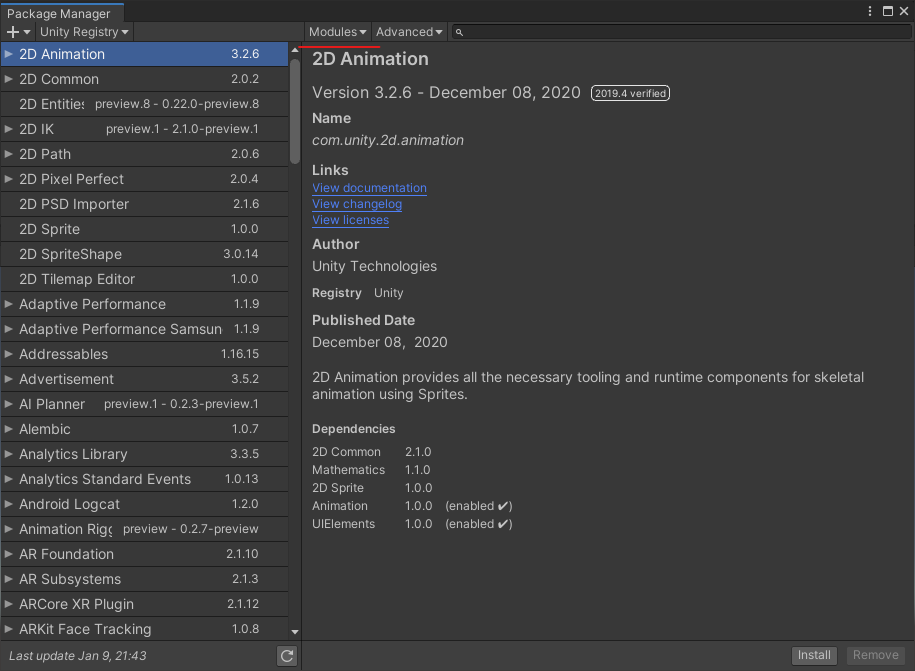Open the three-dot window options menu
Screen dimensions: 915x671
click(x=869, y=11)
